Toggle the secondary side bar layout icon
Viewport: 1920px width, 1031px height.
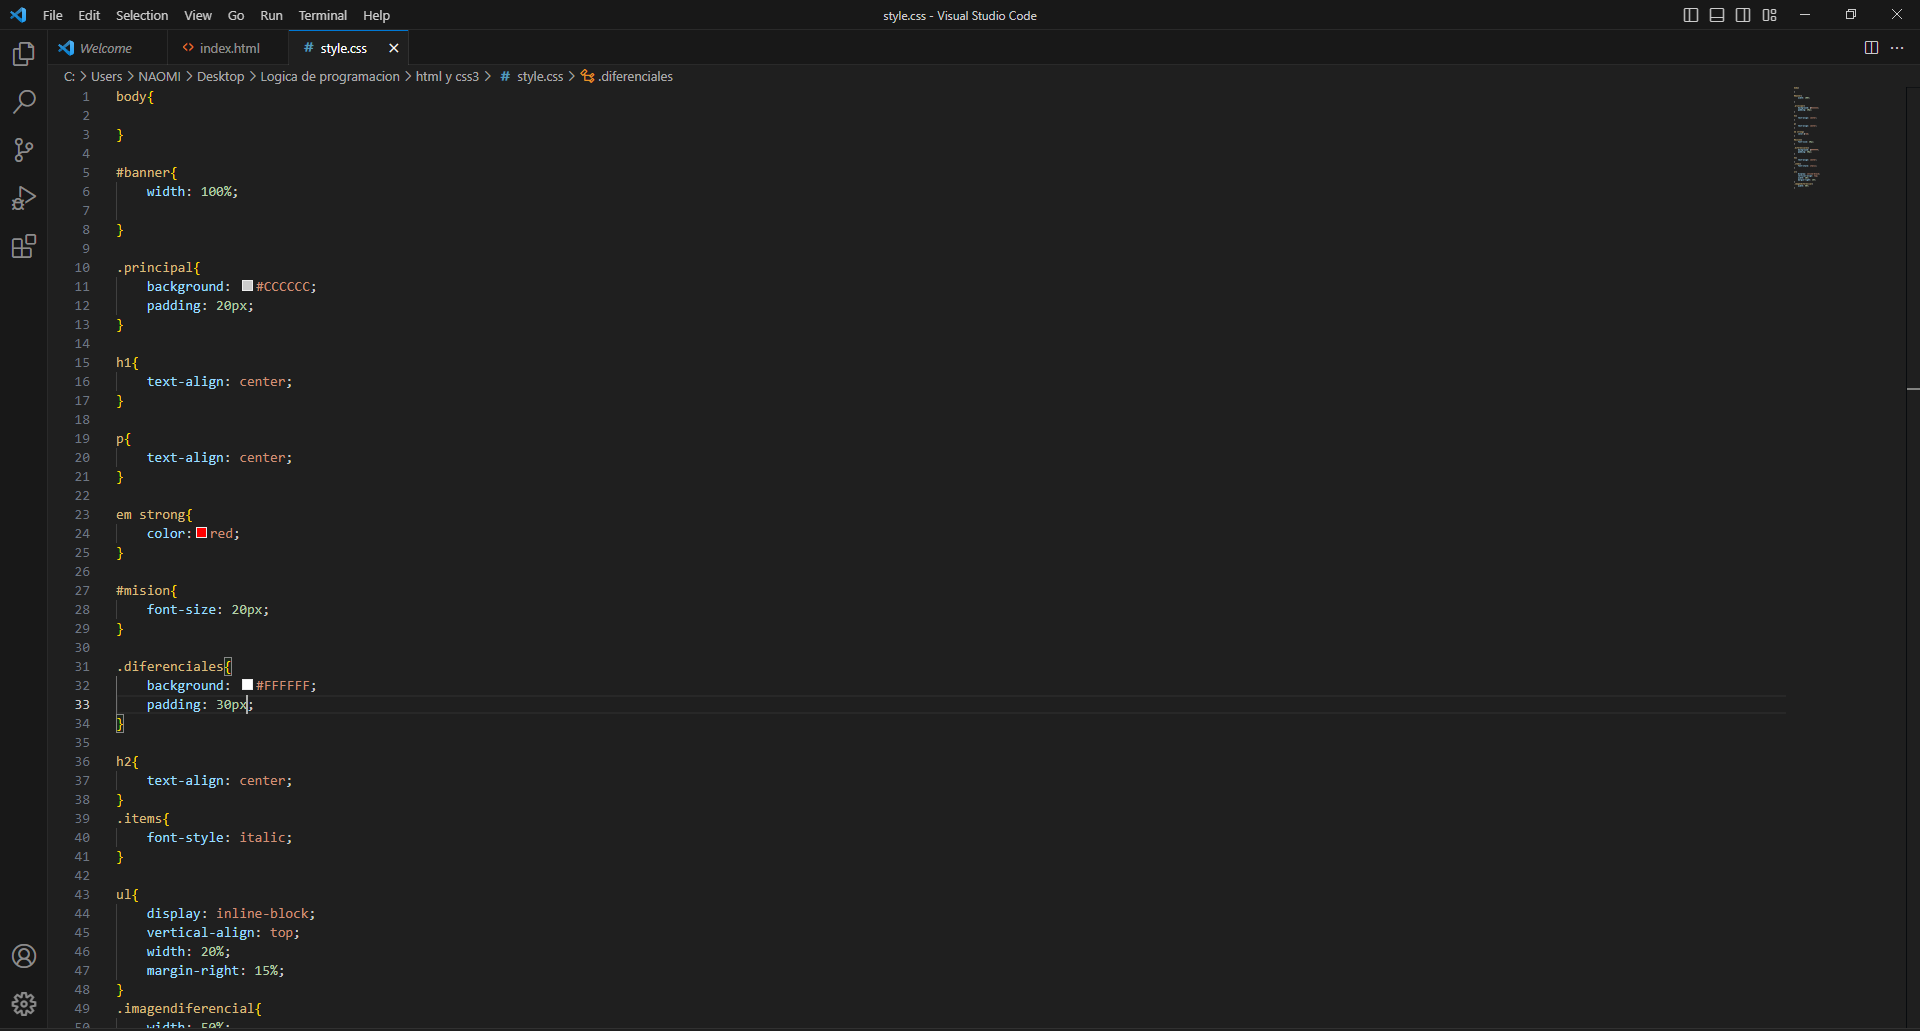1743,15
